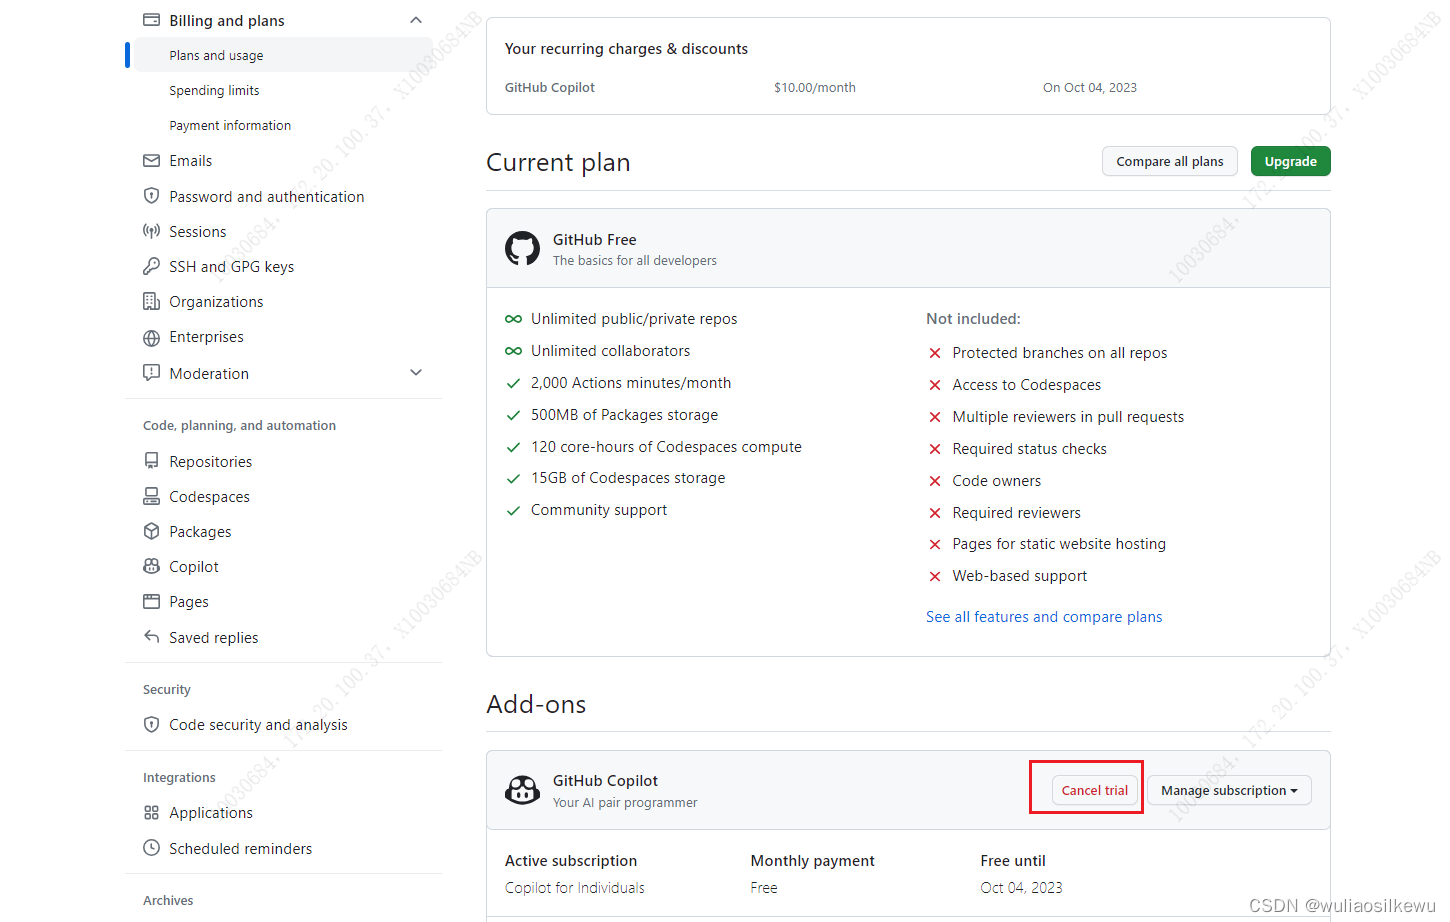Open Spending limits settings
This screenshot has width=1450, height=922.
(x=214, y=90)
